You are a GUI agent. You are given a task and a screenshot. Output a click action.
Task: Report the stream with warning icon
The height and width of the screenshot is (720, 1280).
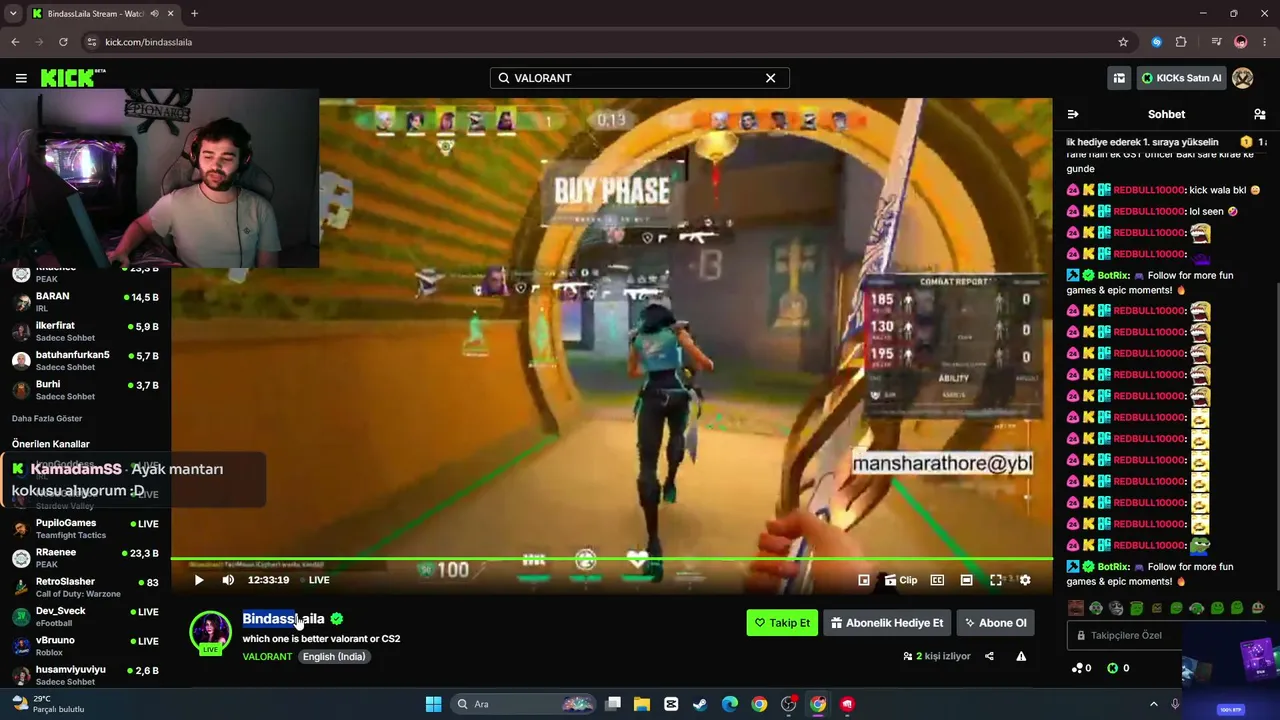pyautogui.click(x=1021, y=657)
